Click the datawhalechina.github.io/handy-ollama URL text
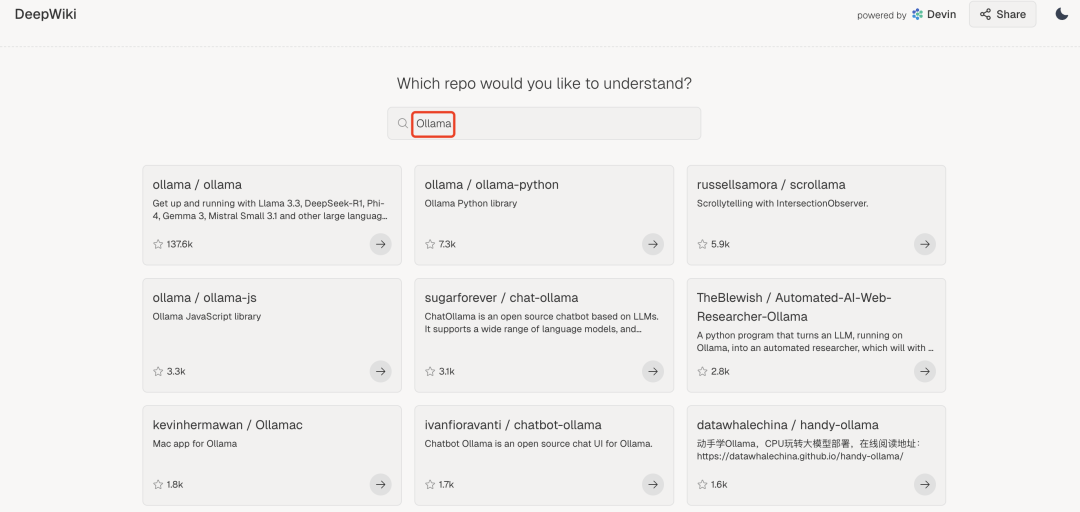The width and height of the screenshot is (1080, 512). [x=800, y=456]
